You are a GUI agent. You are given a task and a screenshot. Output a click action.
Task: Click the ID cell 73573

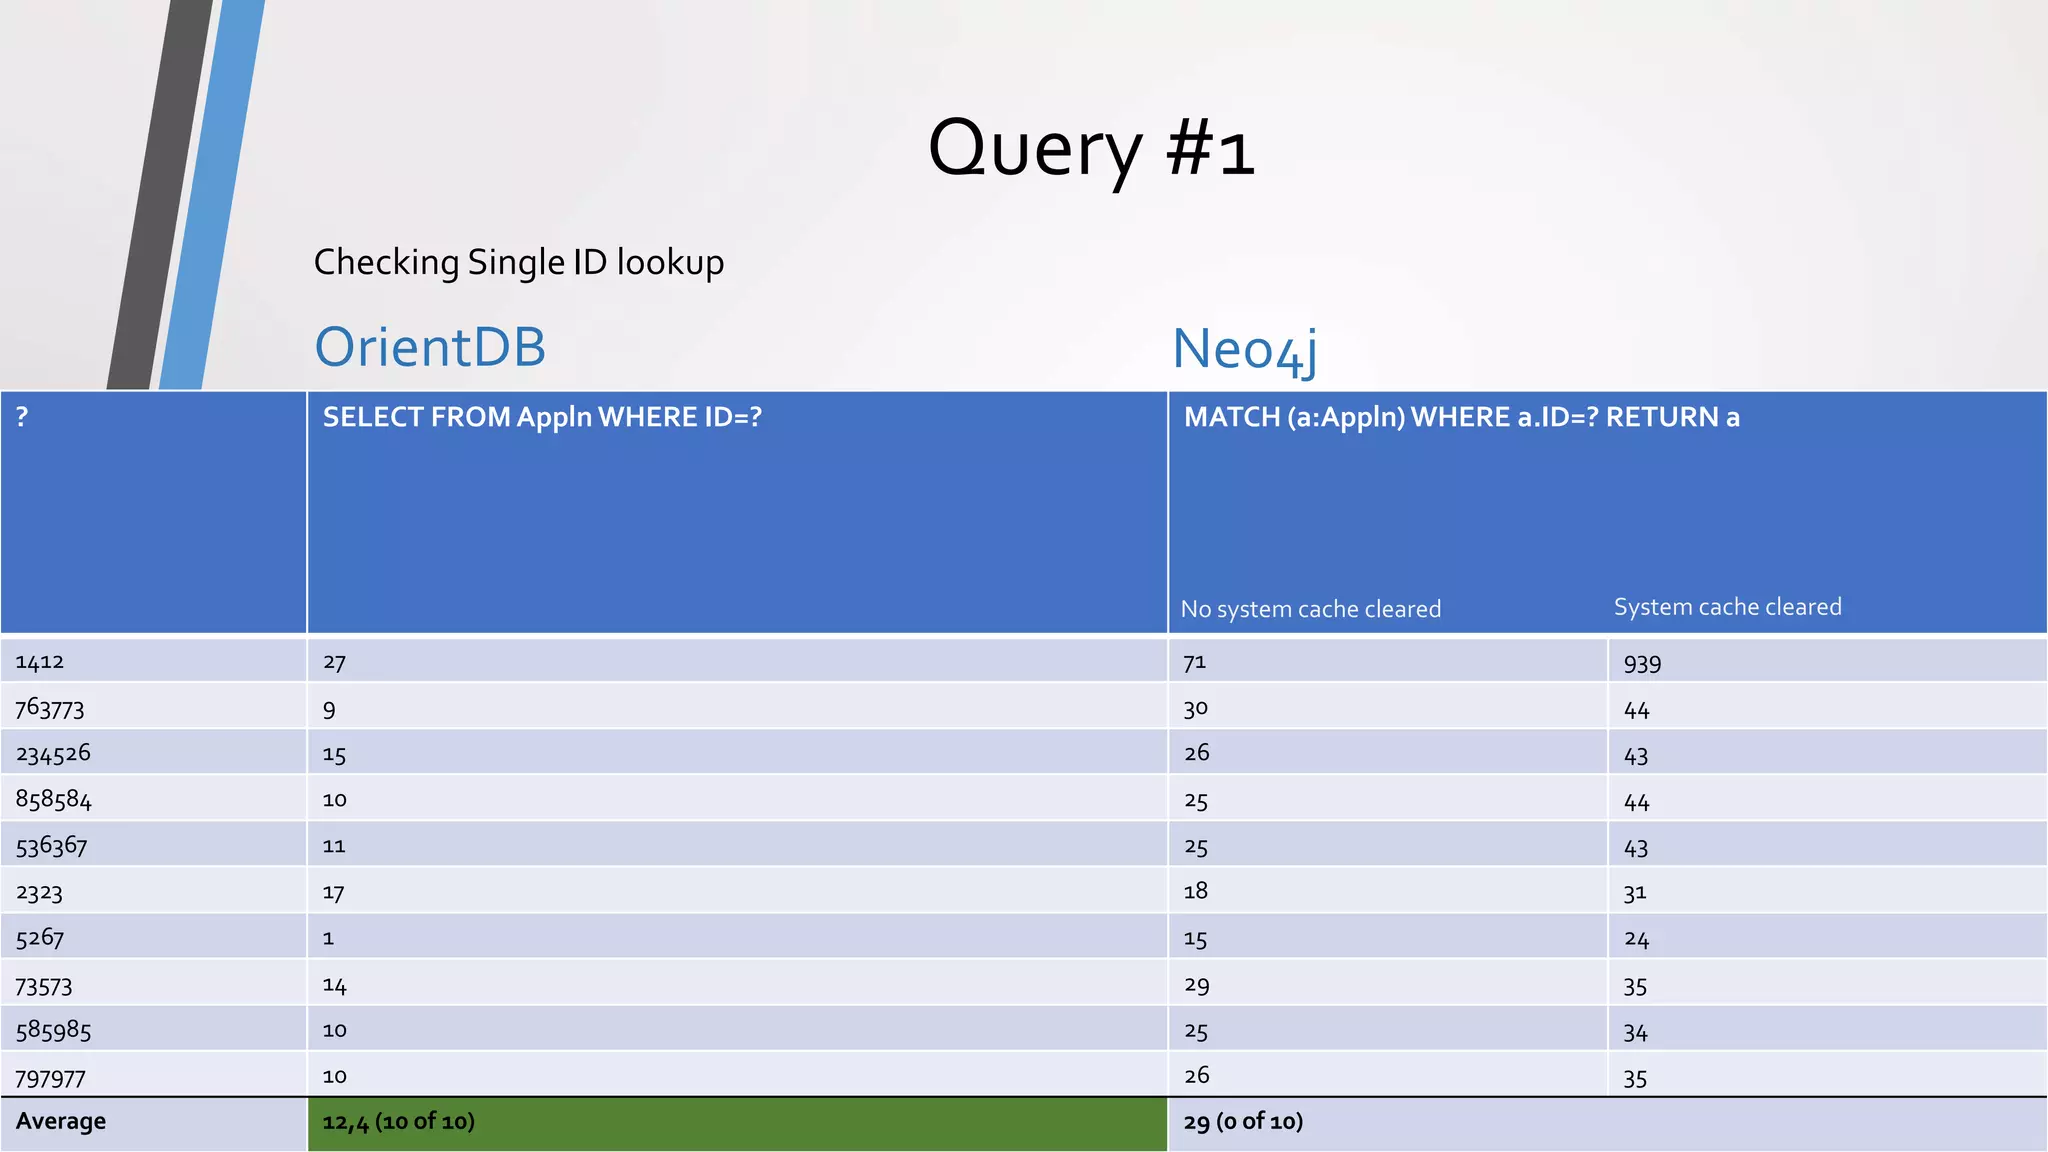click(153, 984)
